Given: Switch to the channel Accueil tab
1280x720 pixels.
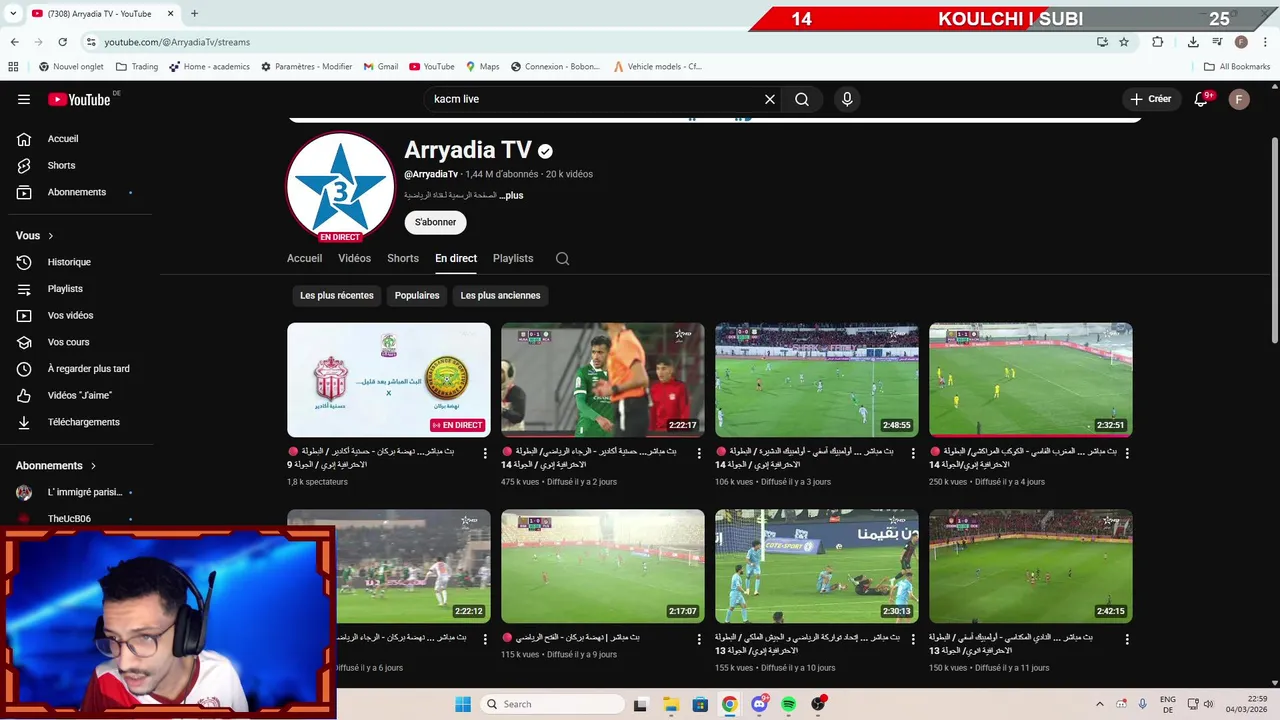Looking at the screenshot, I should 305,258.
